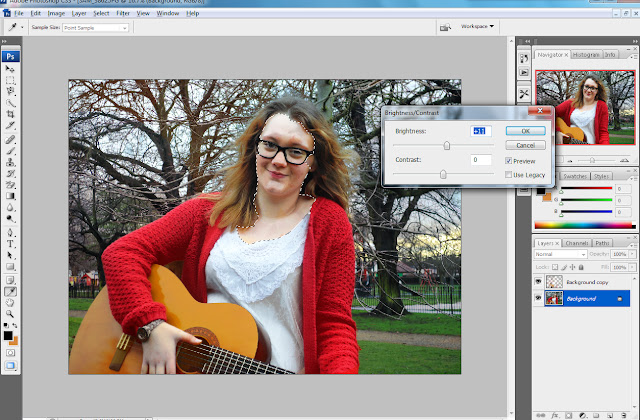
Task: Select the Brush tool
Action: coord(10,151)
